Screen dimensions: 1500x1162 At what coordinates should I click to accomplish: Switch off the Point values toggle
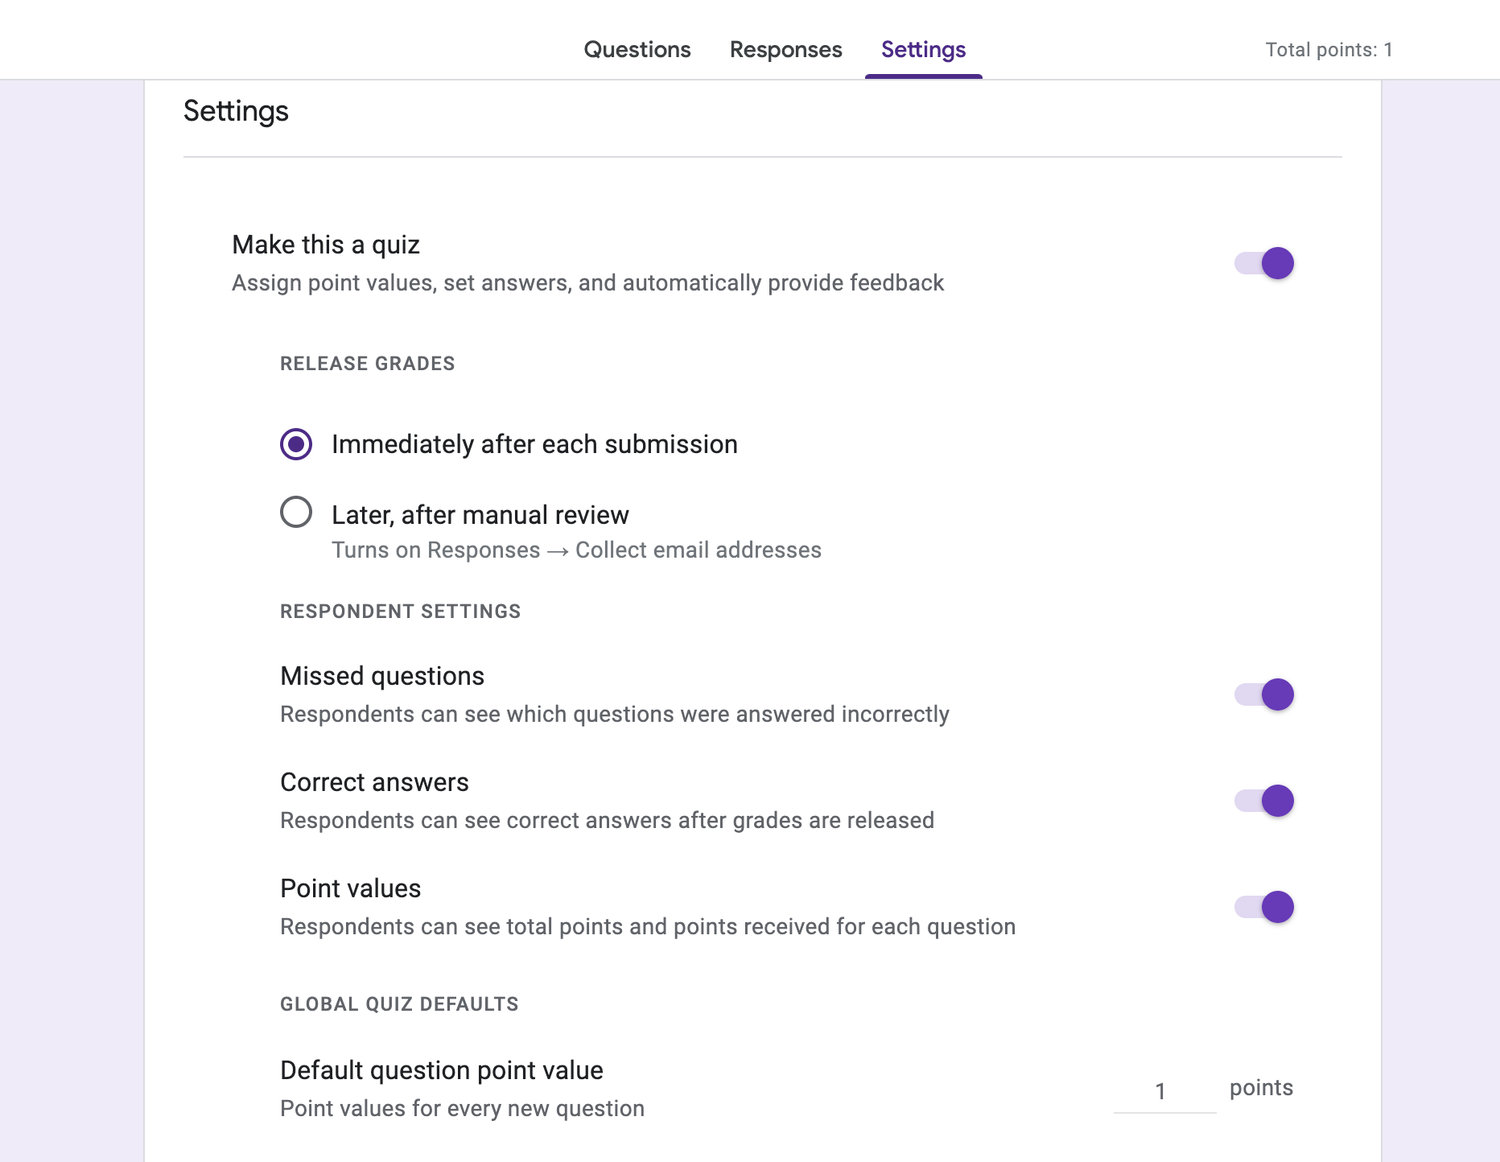(1264, 906)
